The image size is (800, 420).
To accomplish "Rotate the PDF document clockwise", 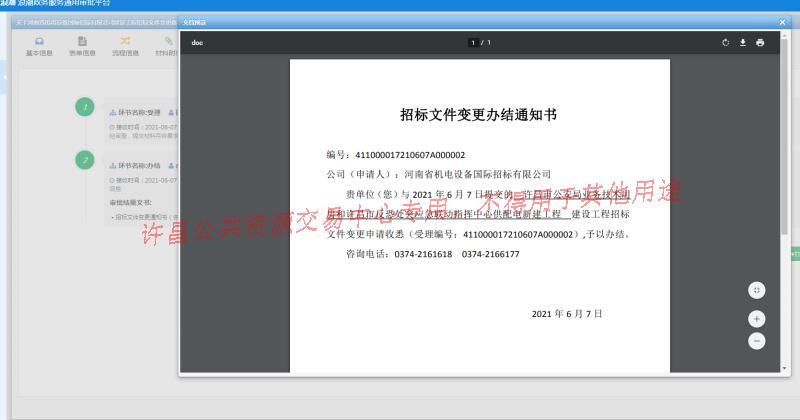I will pos(726,43).
